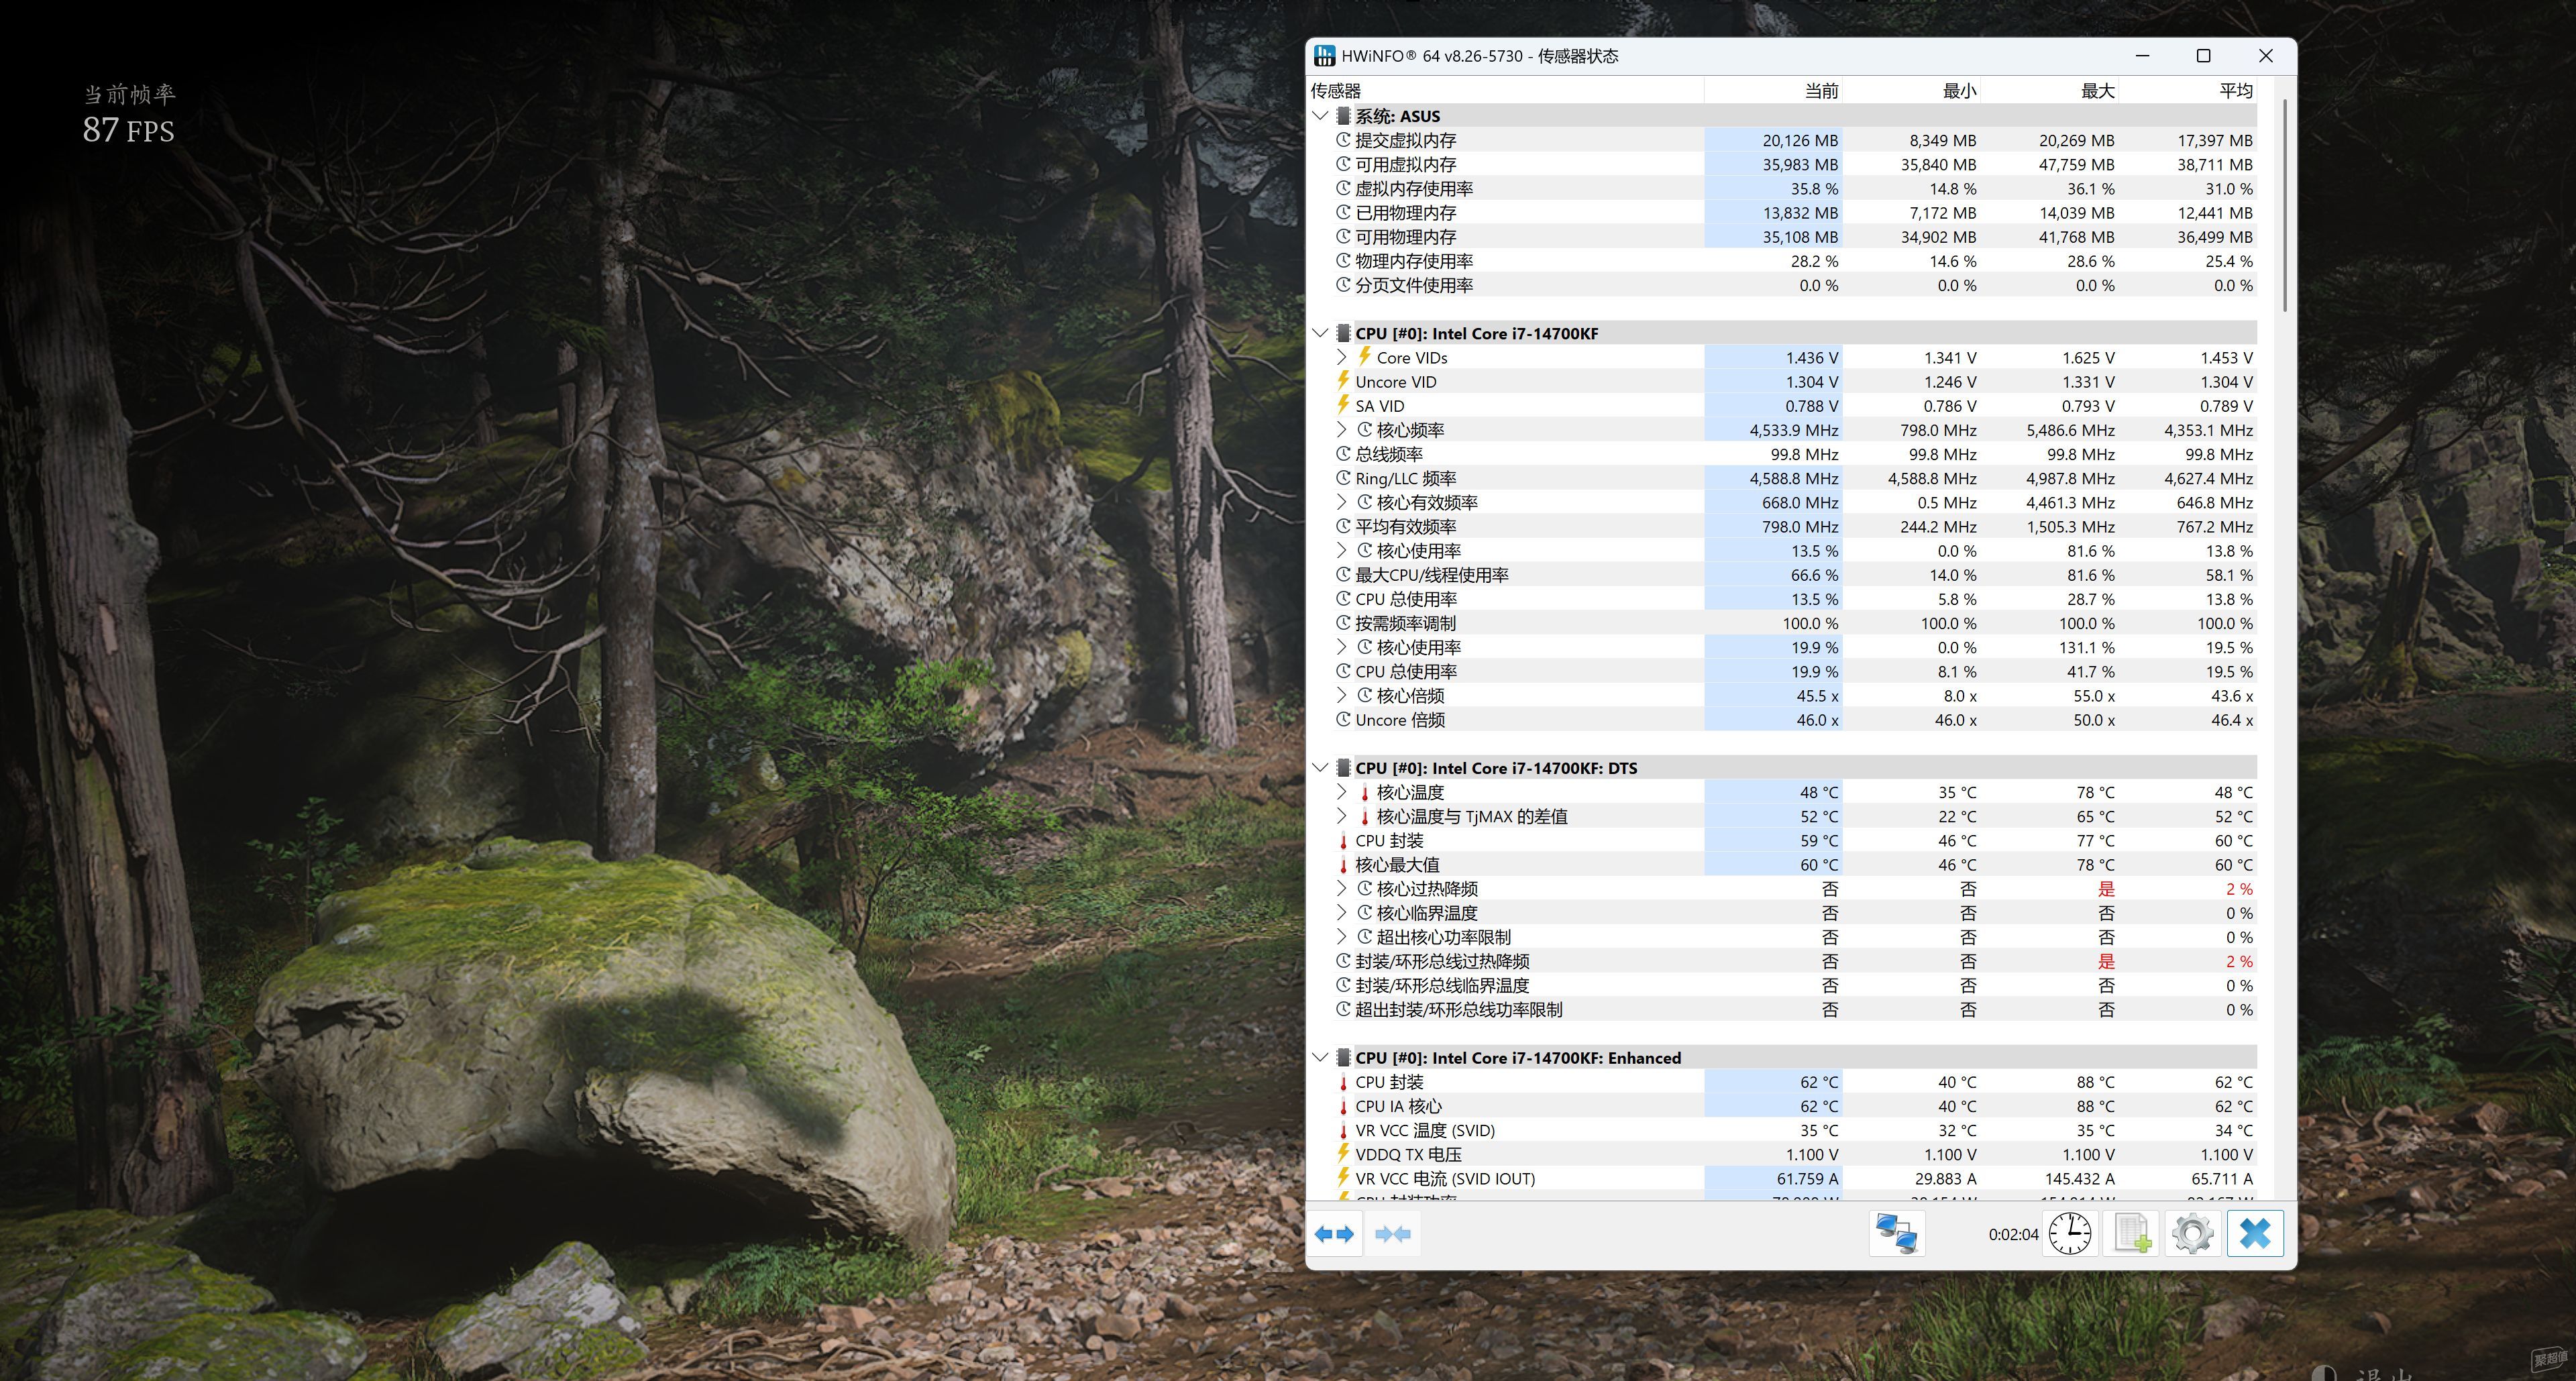Start logging with the sheet-plus icon
The image size is (2576, 1381).
click(x=2131, y=1234)
